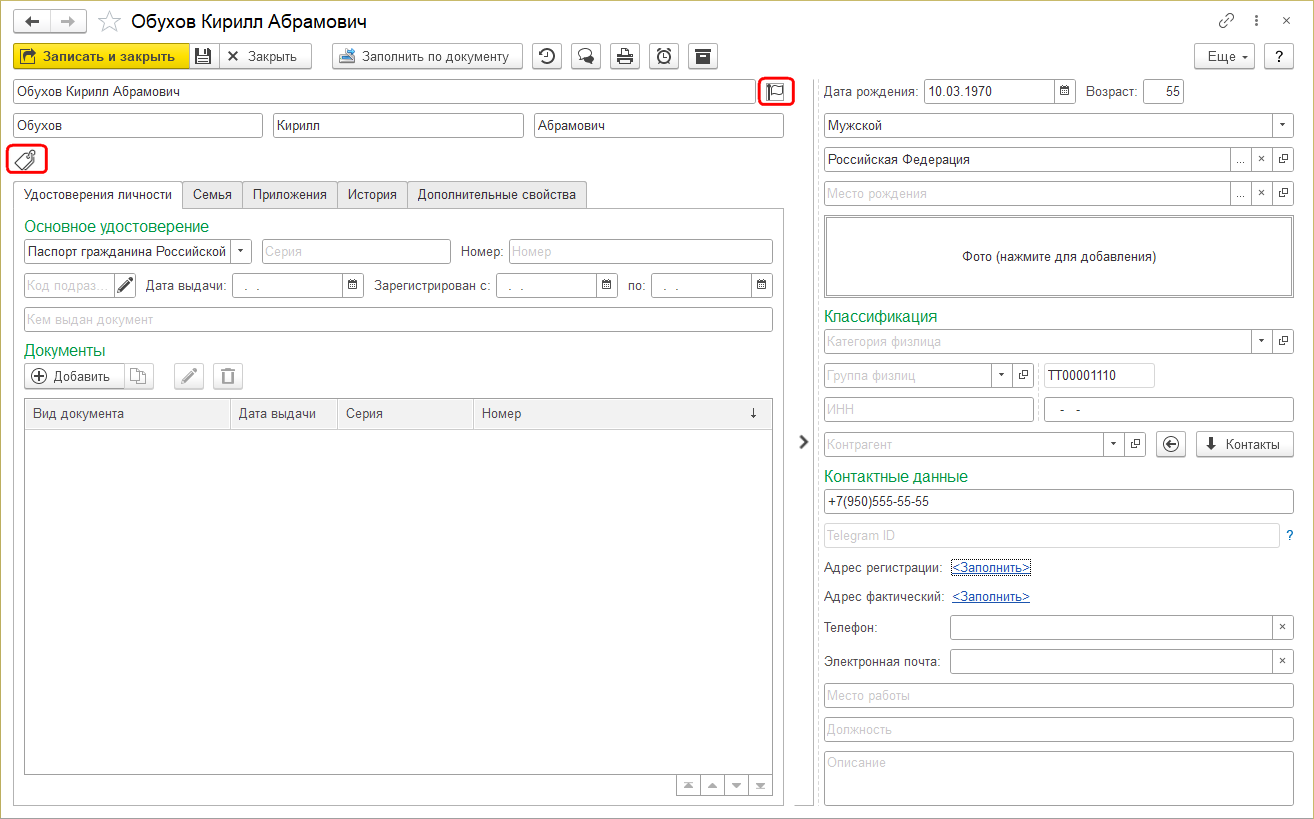Click the Записать и закрыть button
Screen dimensions: 1314x819
point(101,56)
